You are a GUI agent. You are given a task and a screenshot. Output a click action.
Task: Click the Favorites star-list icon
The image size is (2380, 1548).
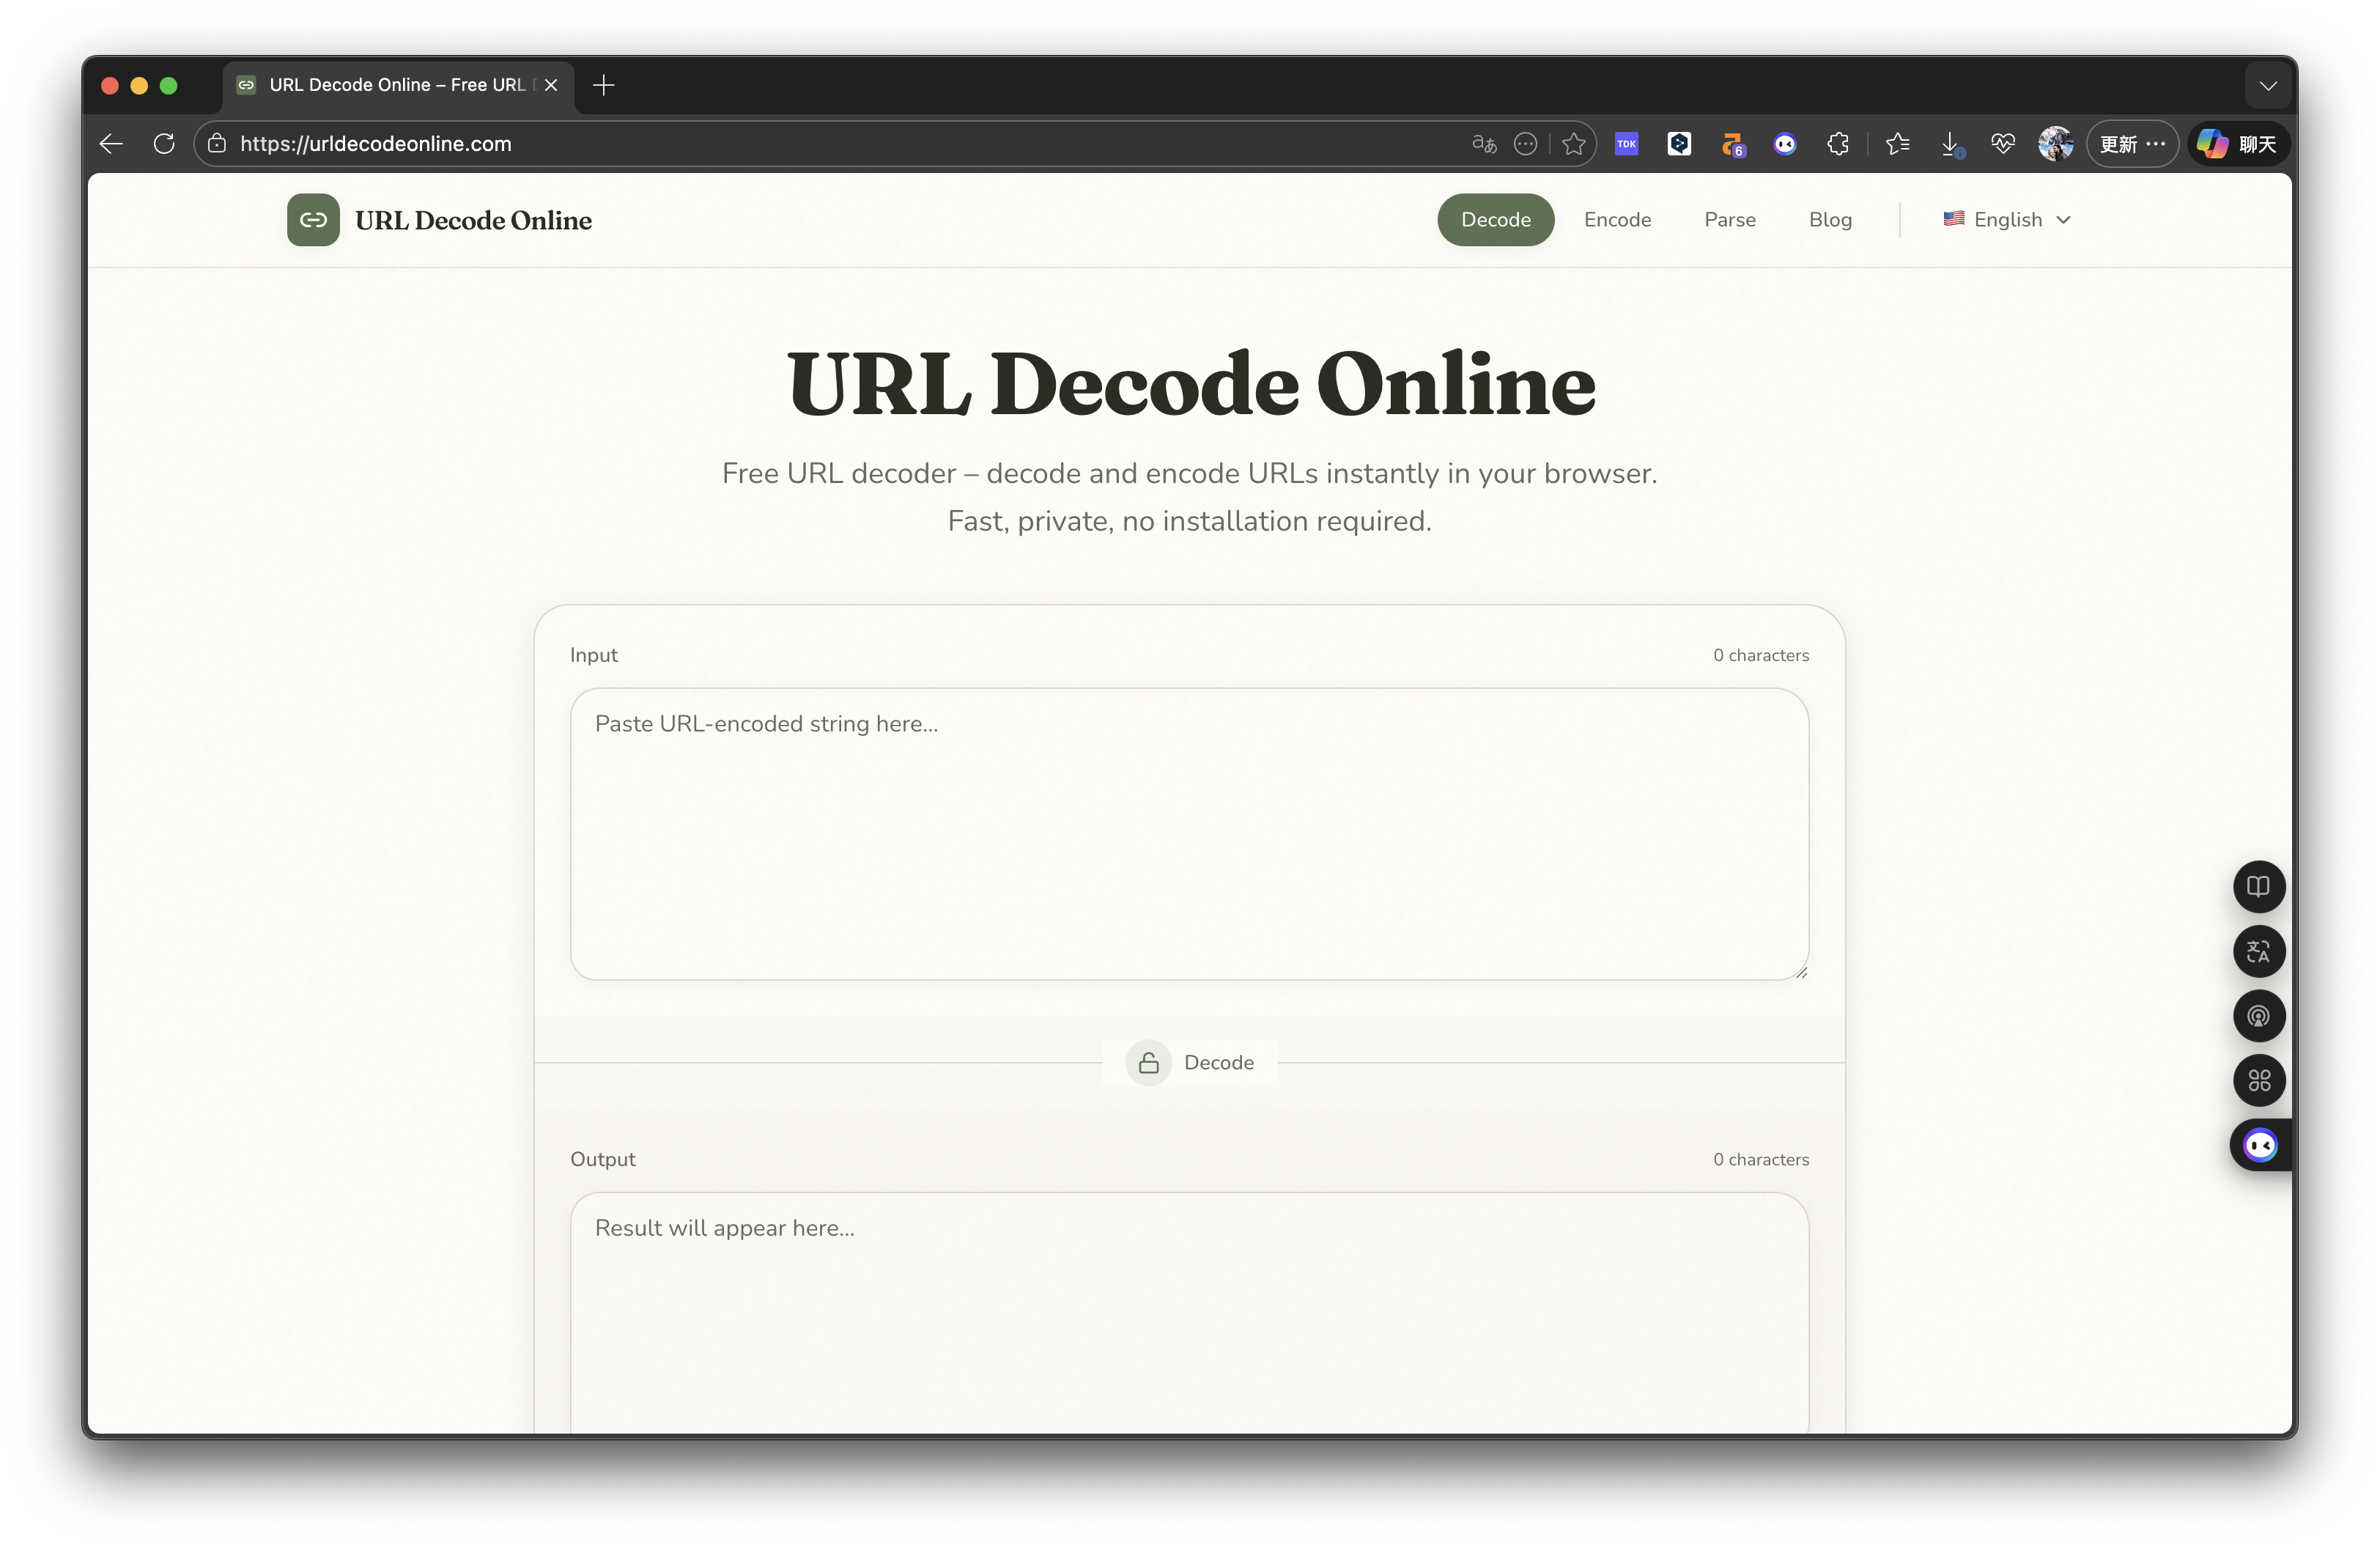[1898, 144]
